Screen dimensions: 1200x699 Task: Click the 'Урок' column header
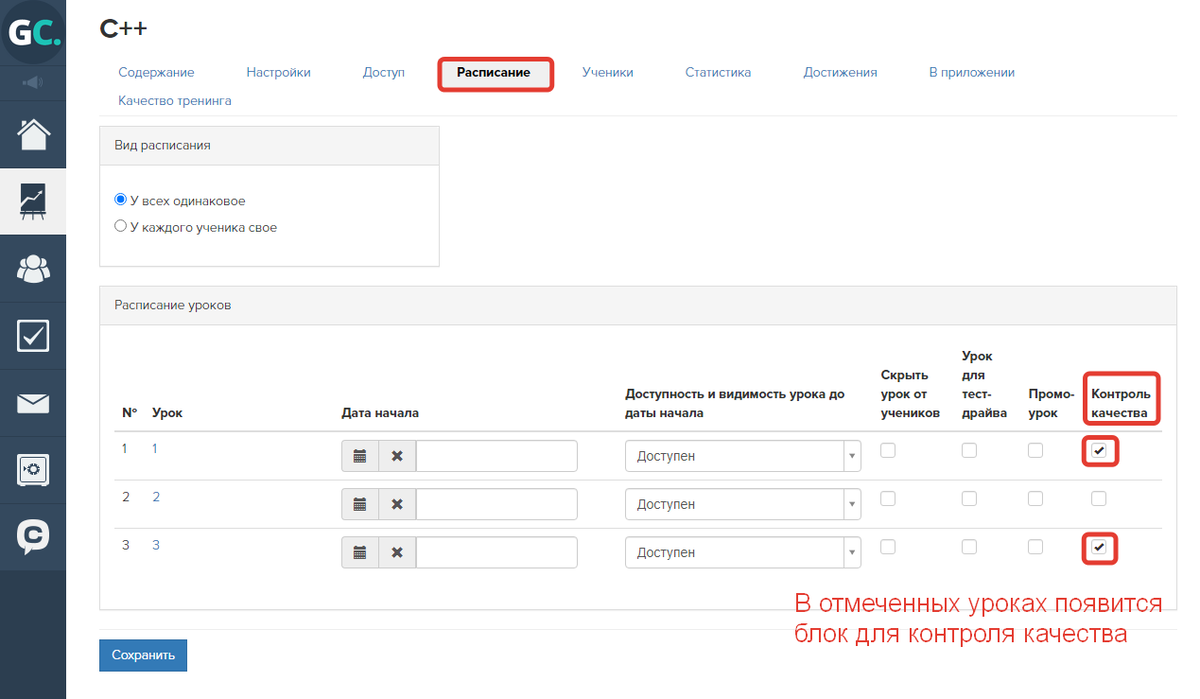(x=167, y=412)
